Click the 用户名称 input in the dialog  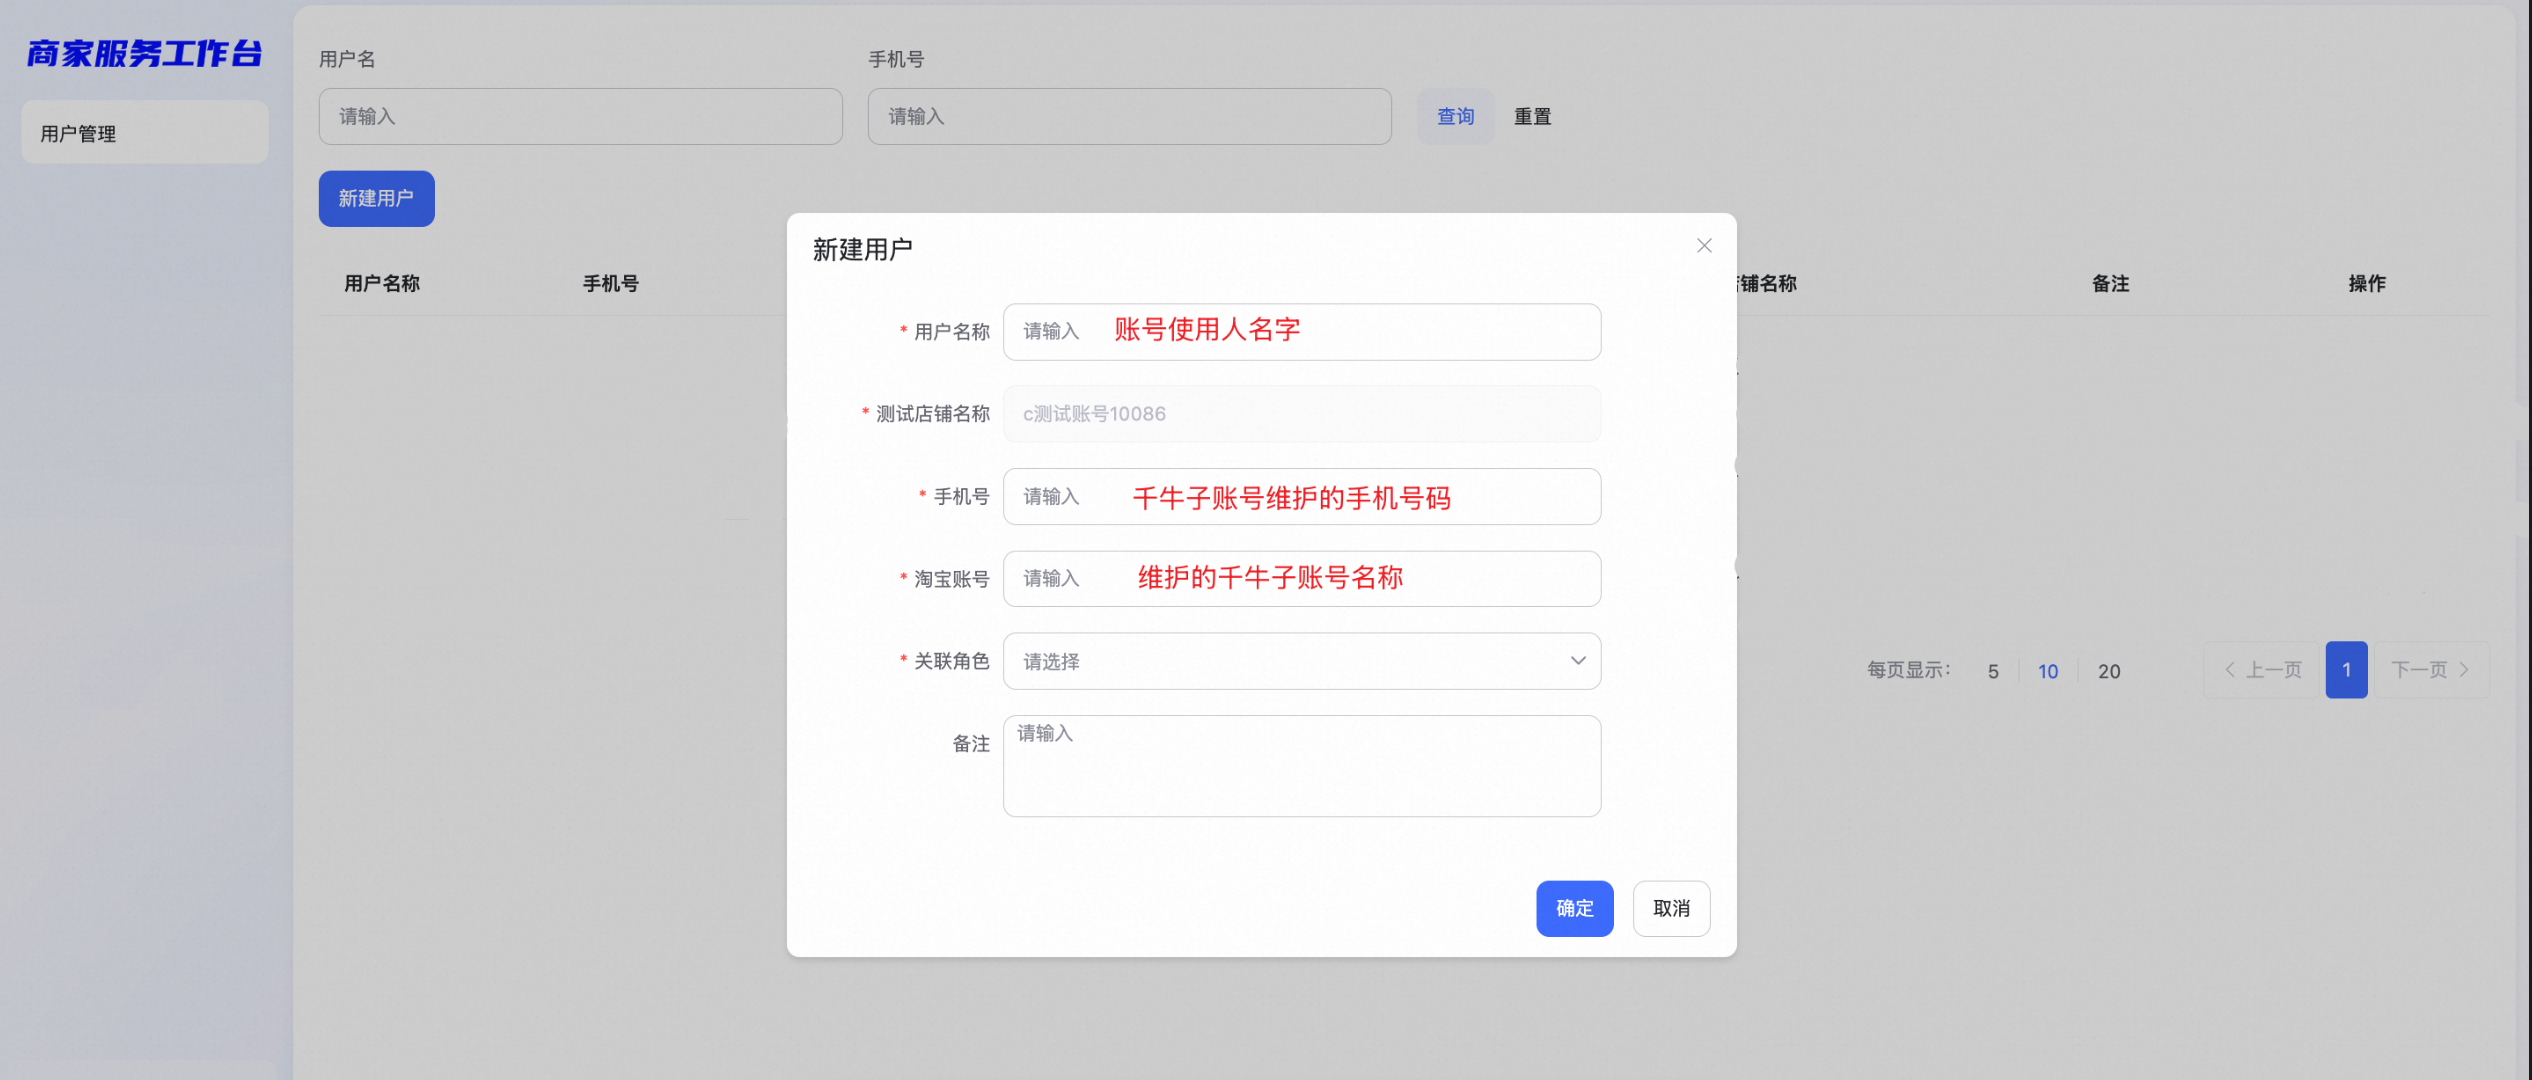(x=1301, y=332)
